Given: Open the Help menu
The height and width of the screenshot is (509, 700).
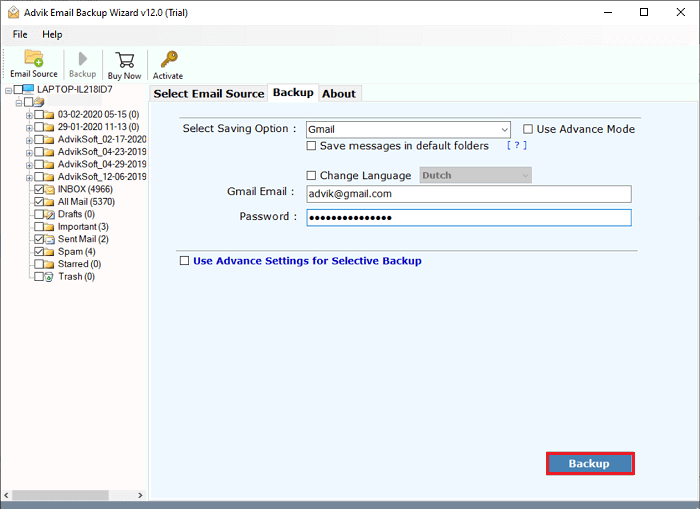Looking at the screenshot, I should [52, 34].
